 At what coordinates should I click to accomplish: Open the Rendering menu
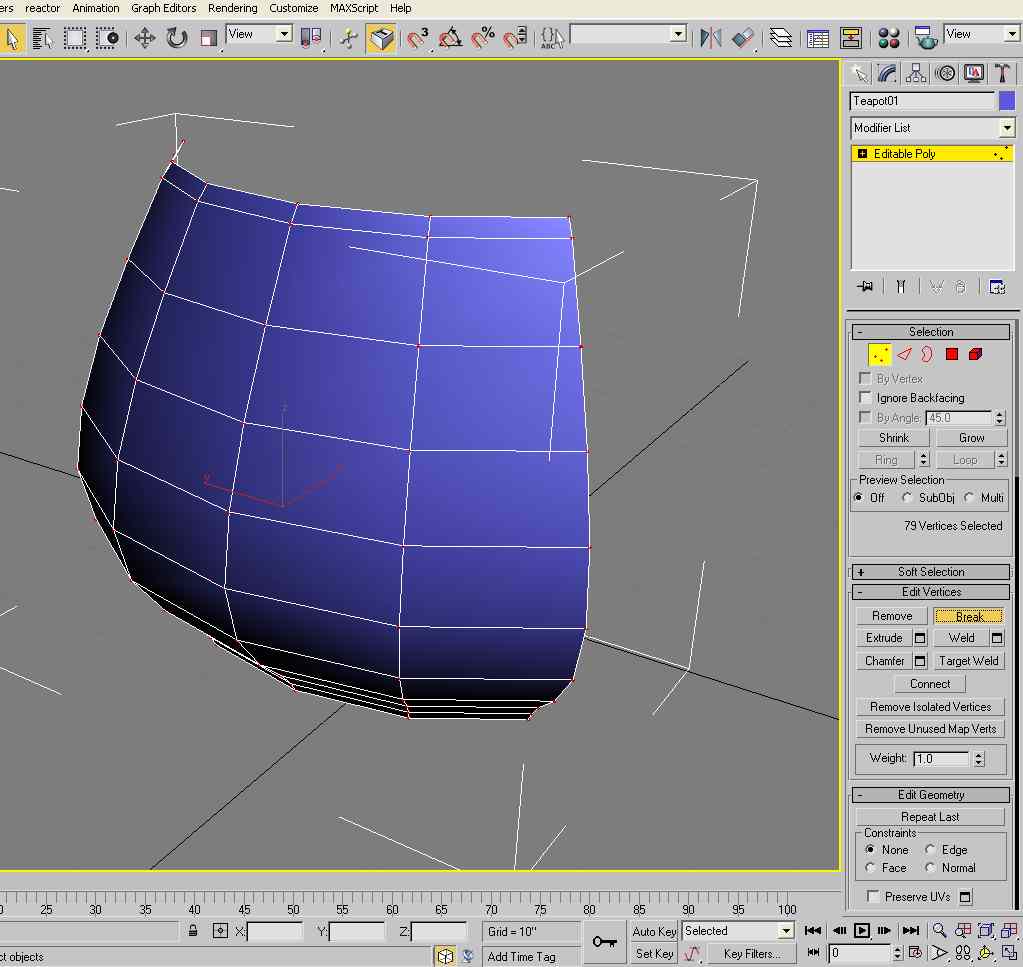232,8
